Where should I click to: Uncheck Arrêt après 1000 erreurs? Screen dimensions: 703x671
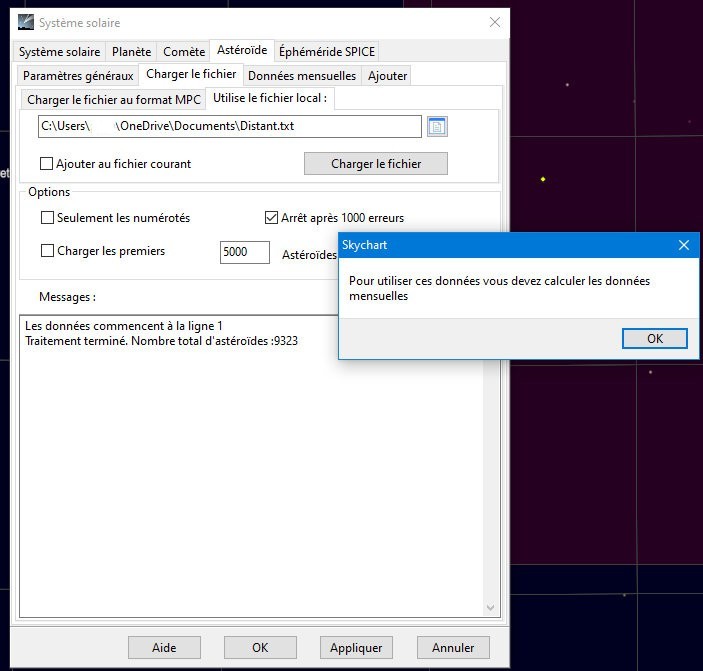tap(271, 218)
